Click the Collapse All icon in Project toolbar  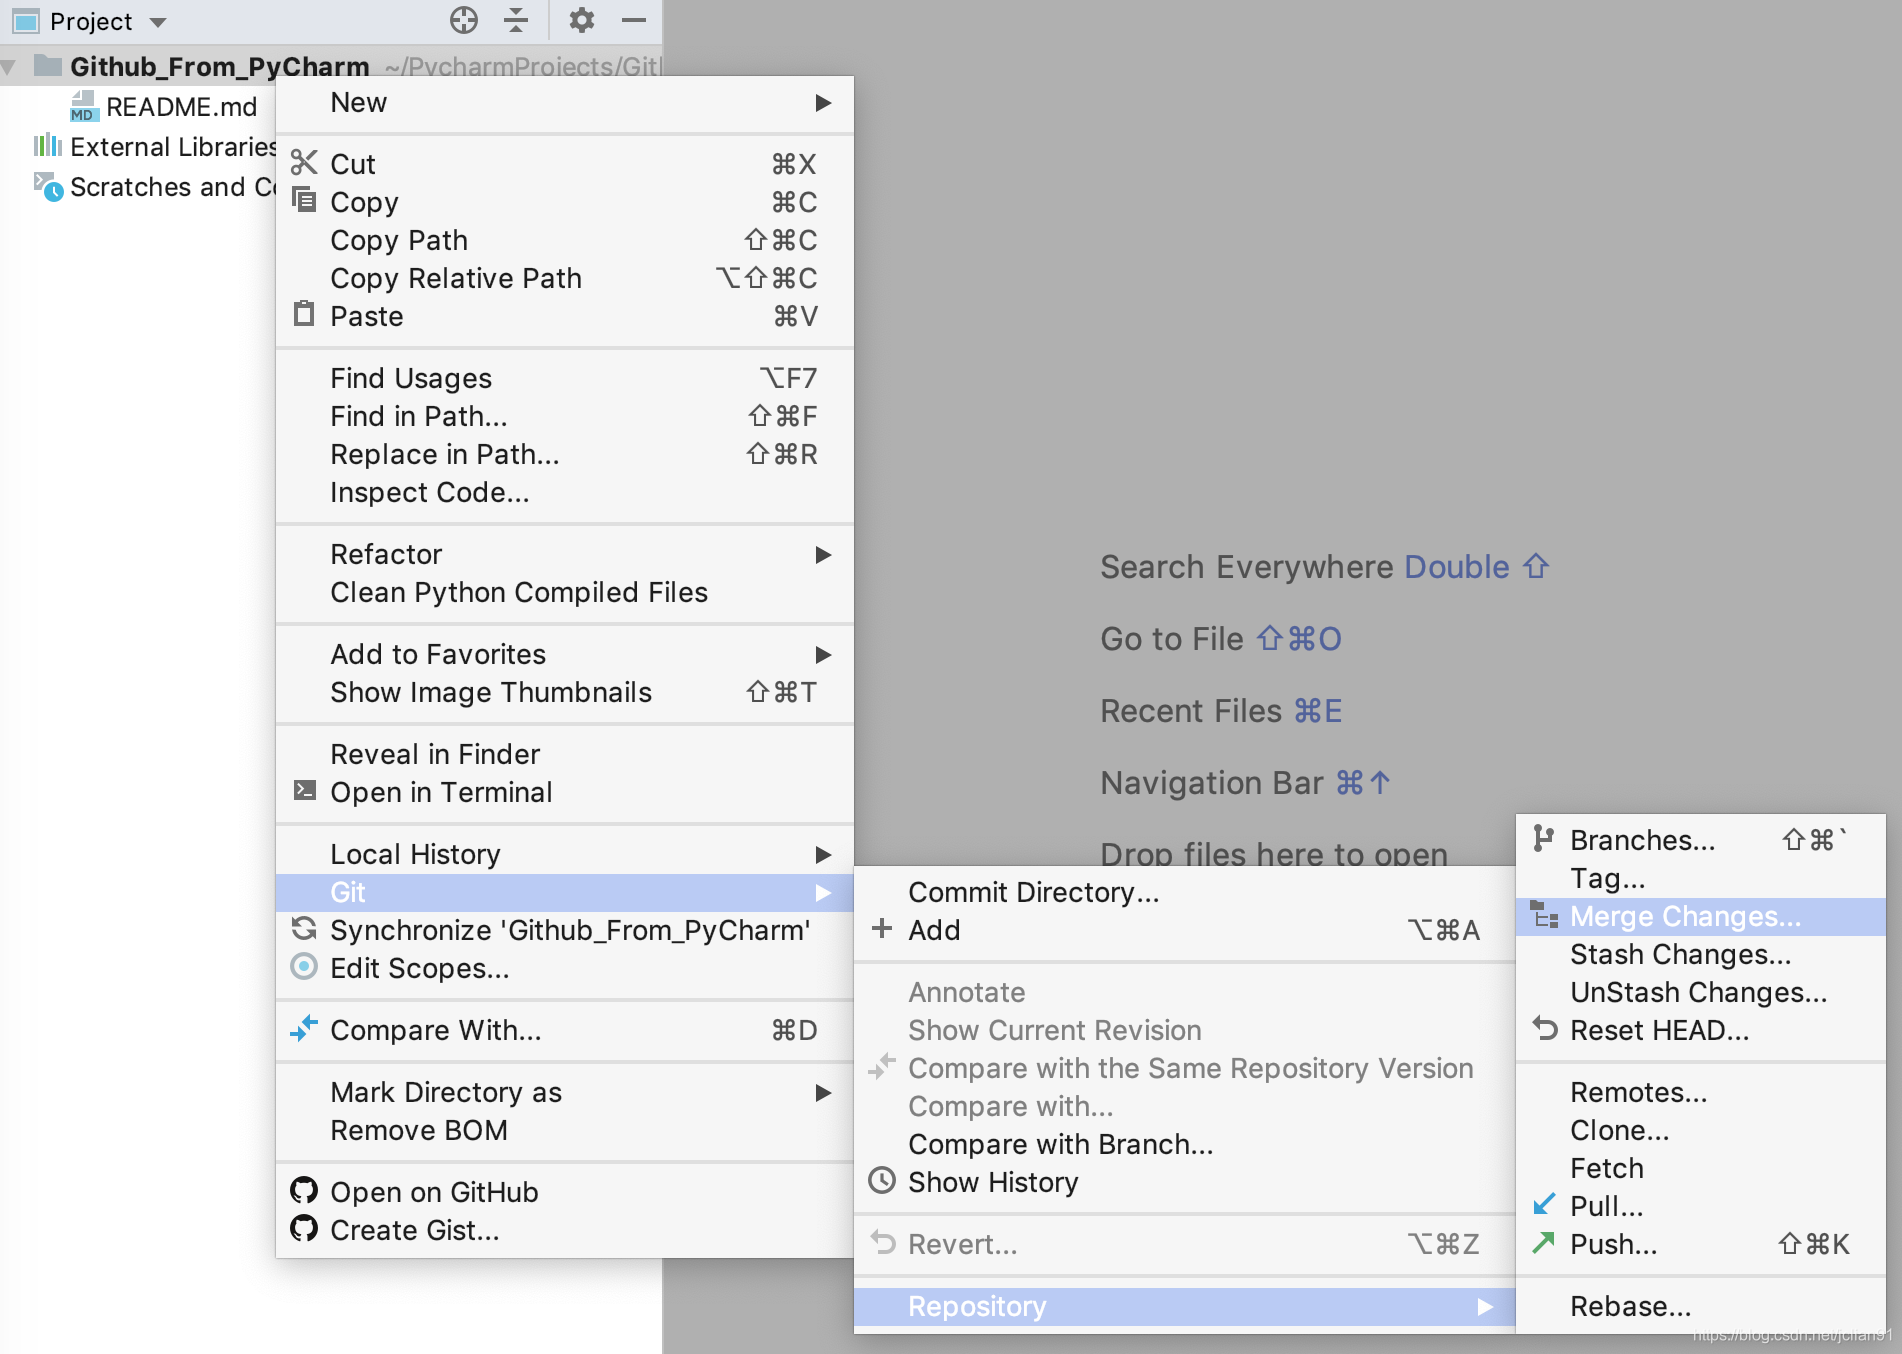pos(516,20)
